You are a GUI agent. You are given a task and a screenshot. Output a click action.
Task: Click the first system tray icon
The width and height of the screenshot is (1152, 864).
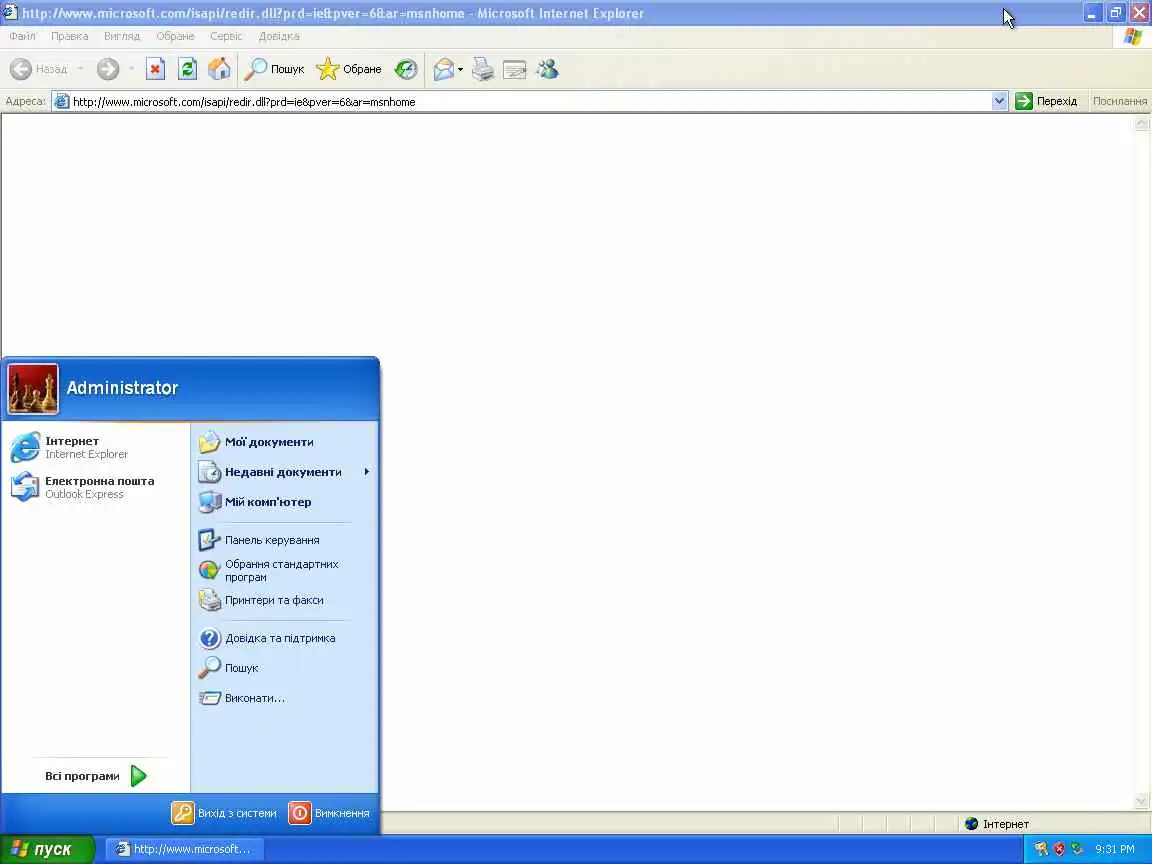1041,849
